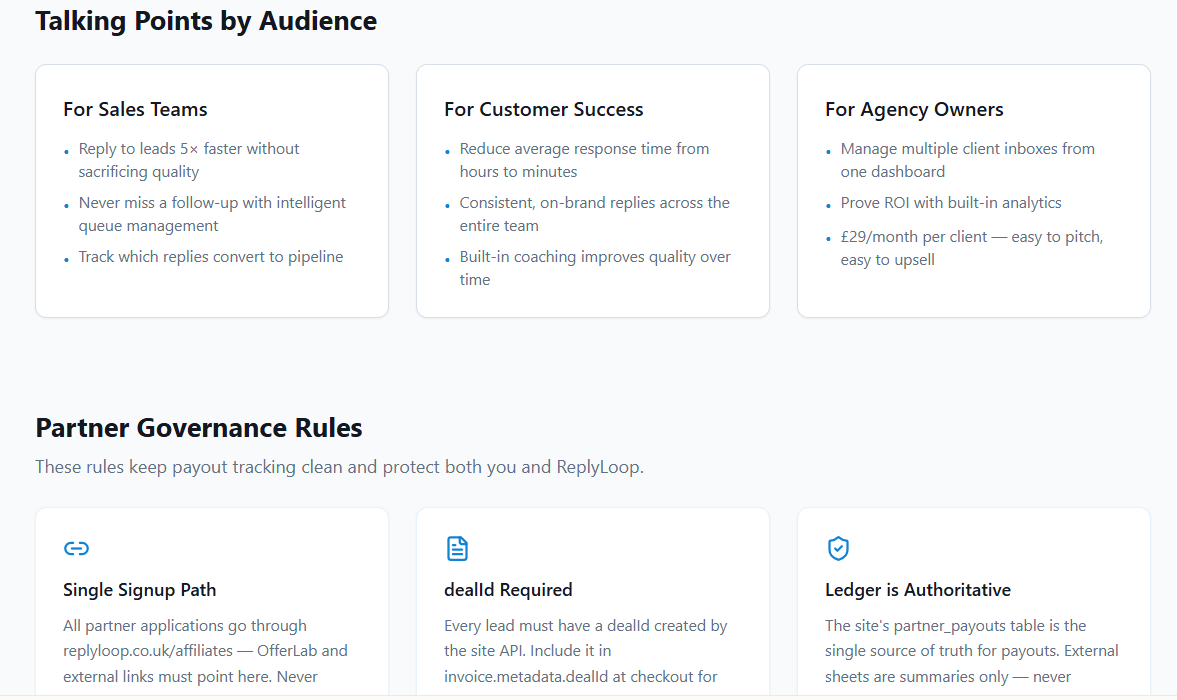This screenshot has width=1177, height=700.
Task: Select the '£29/month per client' talking point
Action: [971, 248]
